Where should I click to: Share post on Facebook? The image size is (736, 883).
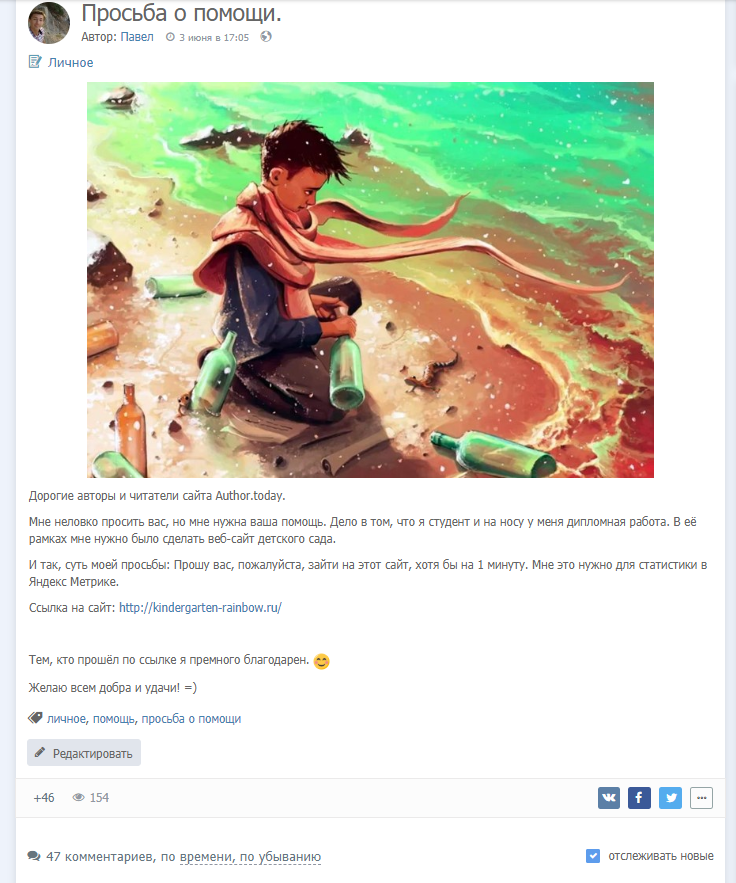(639, 797)
